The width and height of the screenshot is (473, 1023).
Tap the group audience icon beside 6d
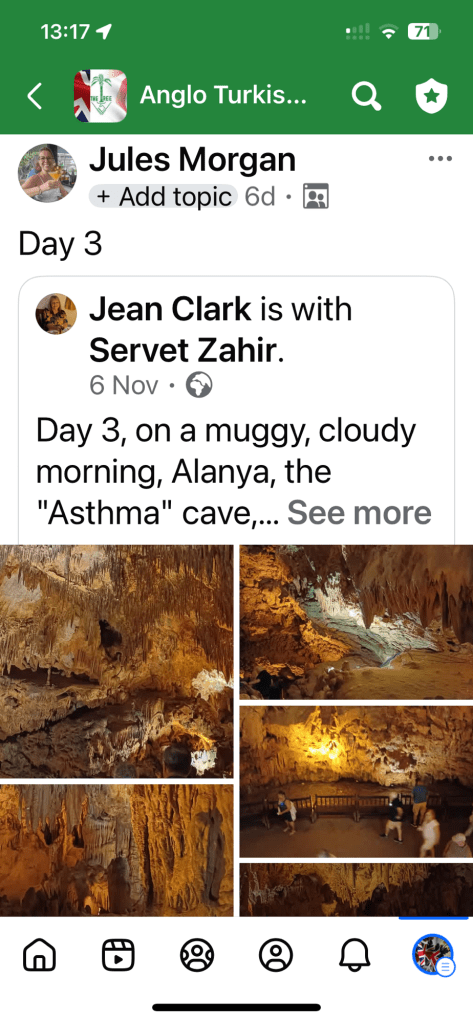[316, 196]
